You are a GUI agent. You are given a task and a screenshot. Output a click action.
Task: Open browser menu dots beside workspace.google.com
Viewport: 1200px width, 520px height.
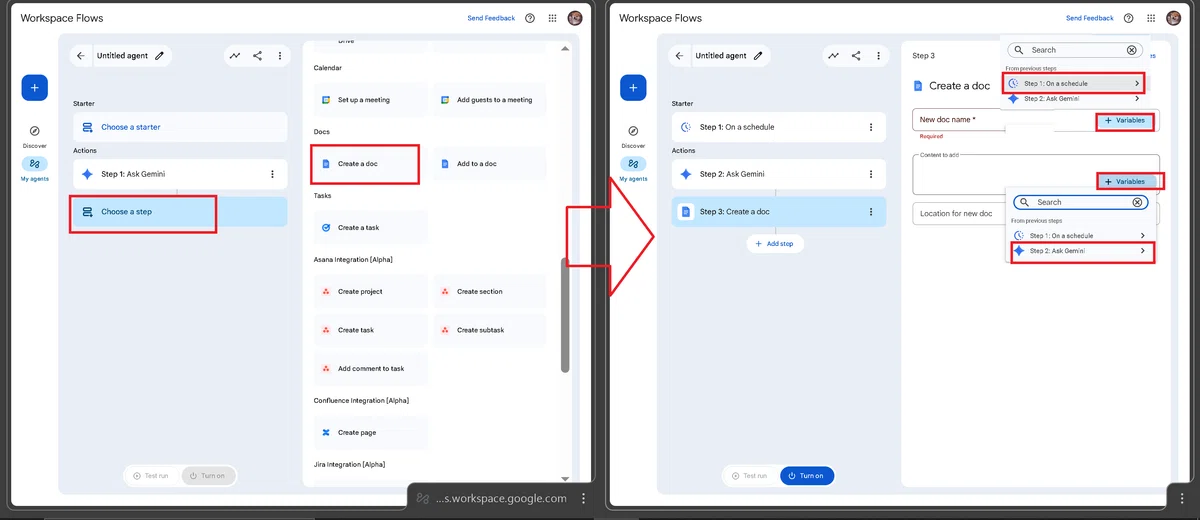coord(584,498)
